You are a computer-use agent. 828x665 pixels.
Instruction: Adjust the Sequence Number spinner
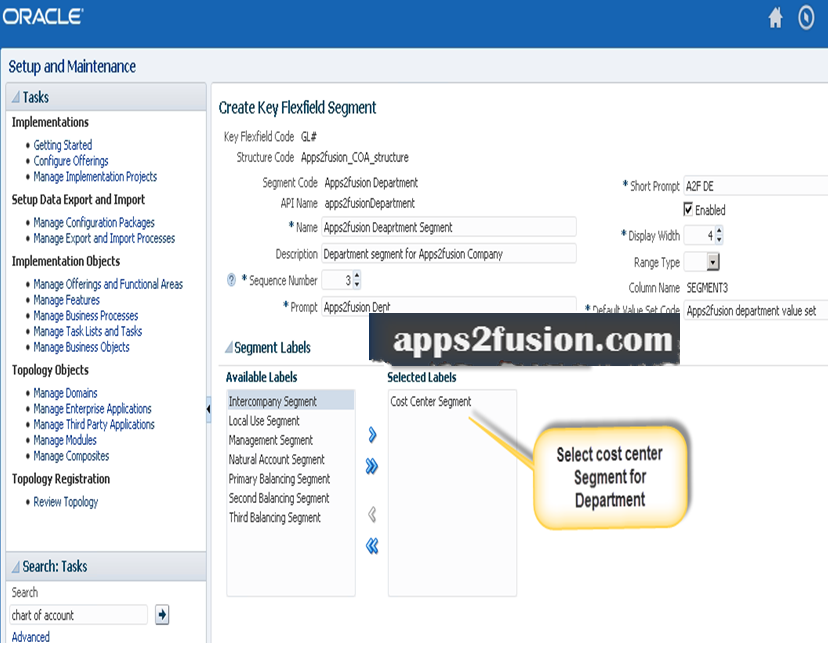click(357, 279)
